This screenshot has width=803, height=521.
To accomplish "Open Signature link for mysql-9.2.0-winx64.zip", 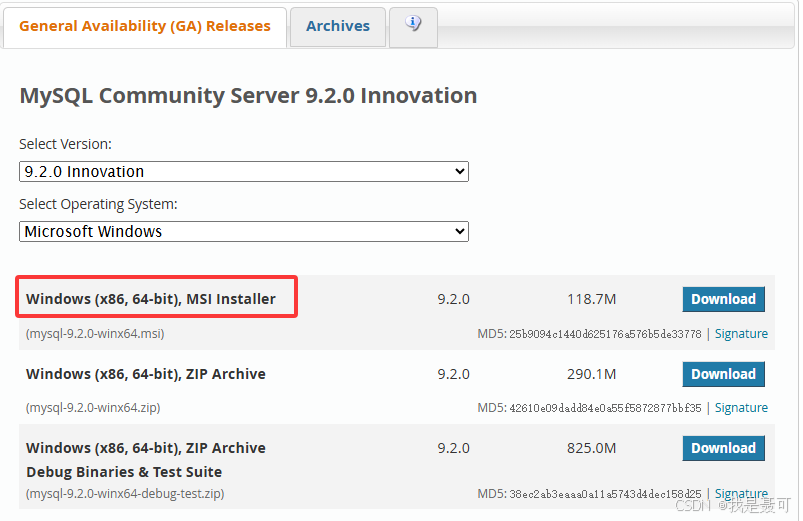I will click(x=741, y=408).
